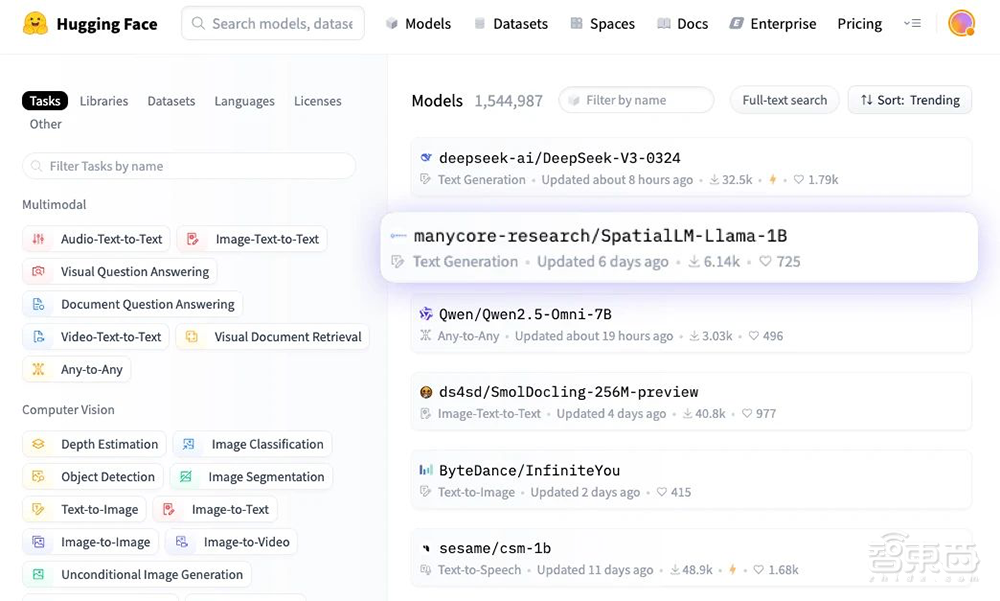Enable the Object Detection task filter
Screen dimensions: 1000x601
94,477
